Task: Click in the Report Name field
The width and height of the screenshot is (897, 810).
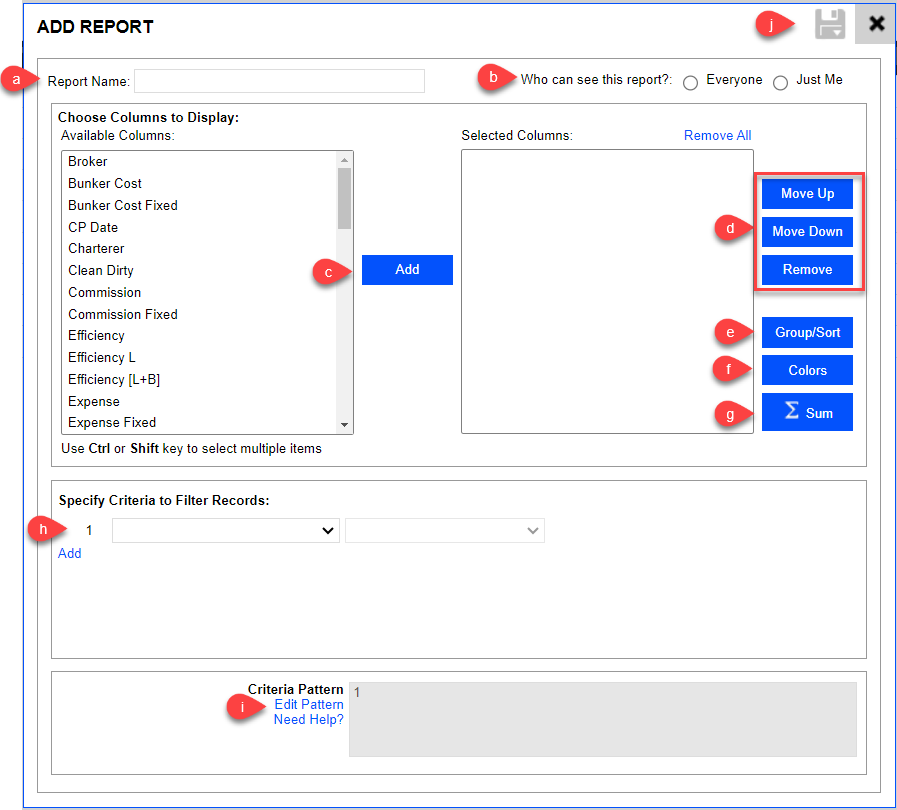Action: pos(279,80)
